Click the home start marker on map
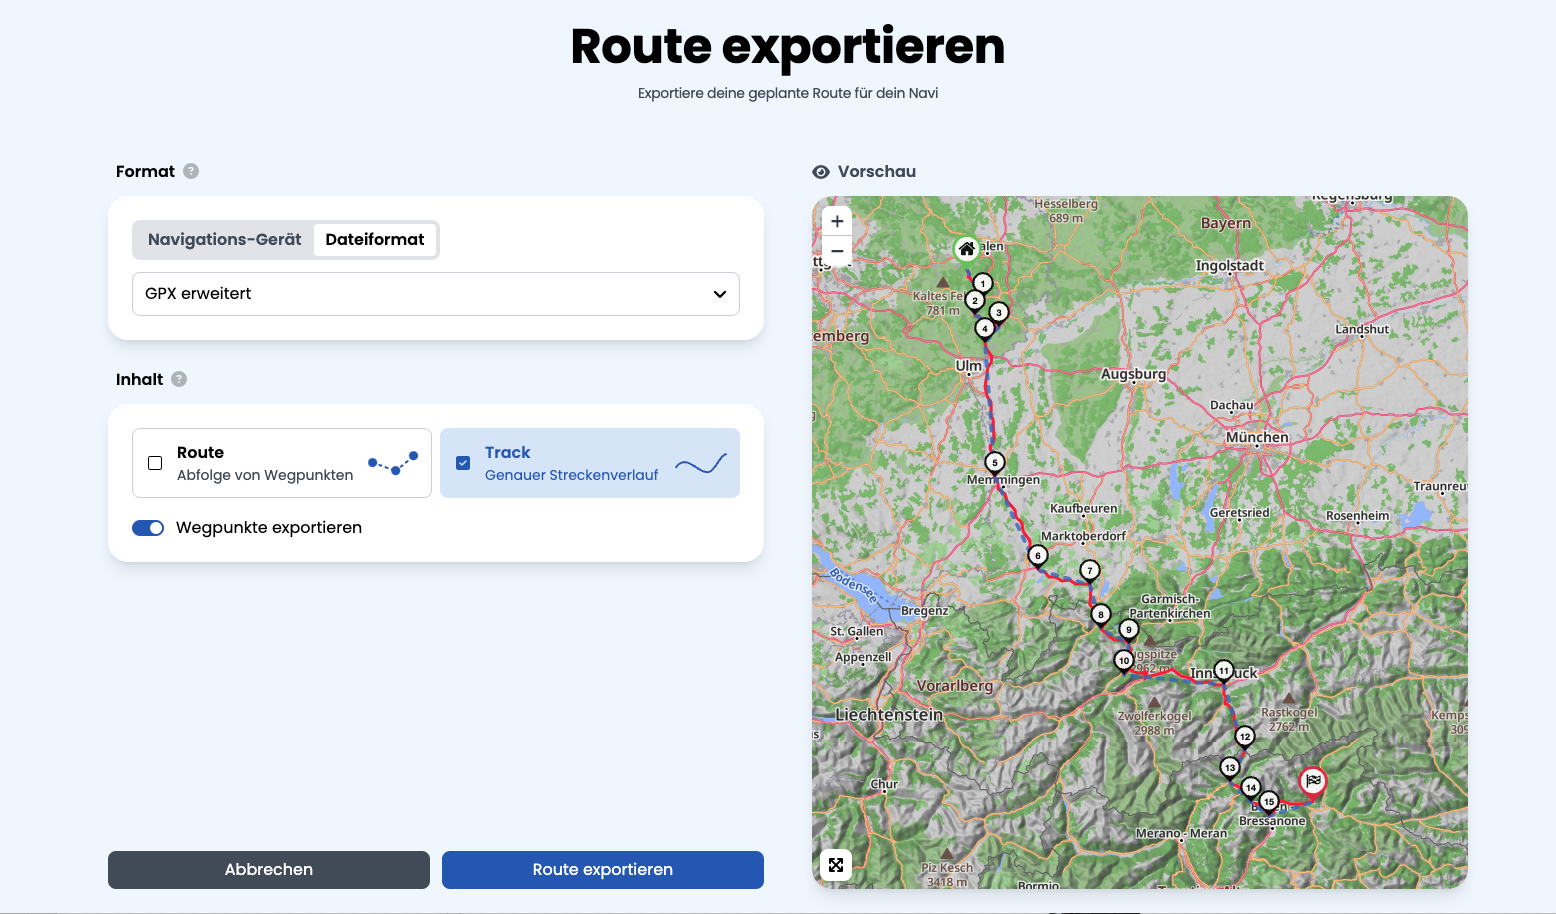 [x=966, y=249]
